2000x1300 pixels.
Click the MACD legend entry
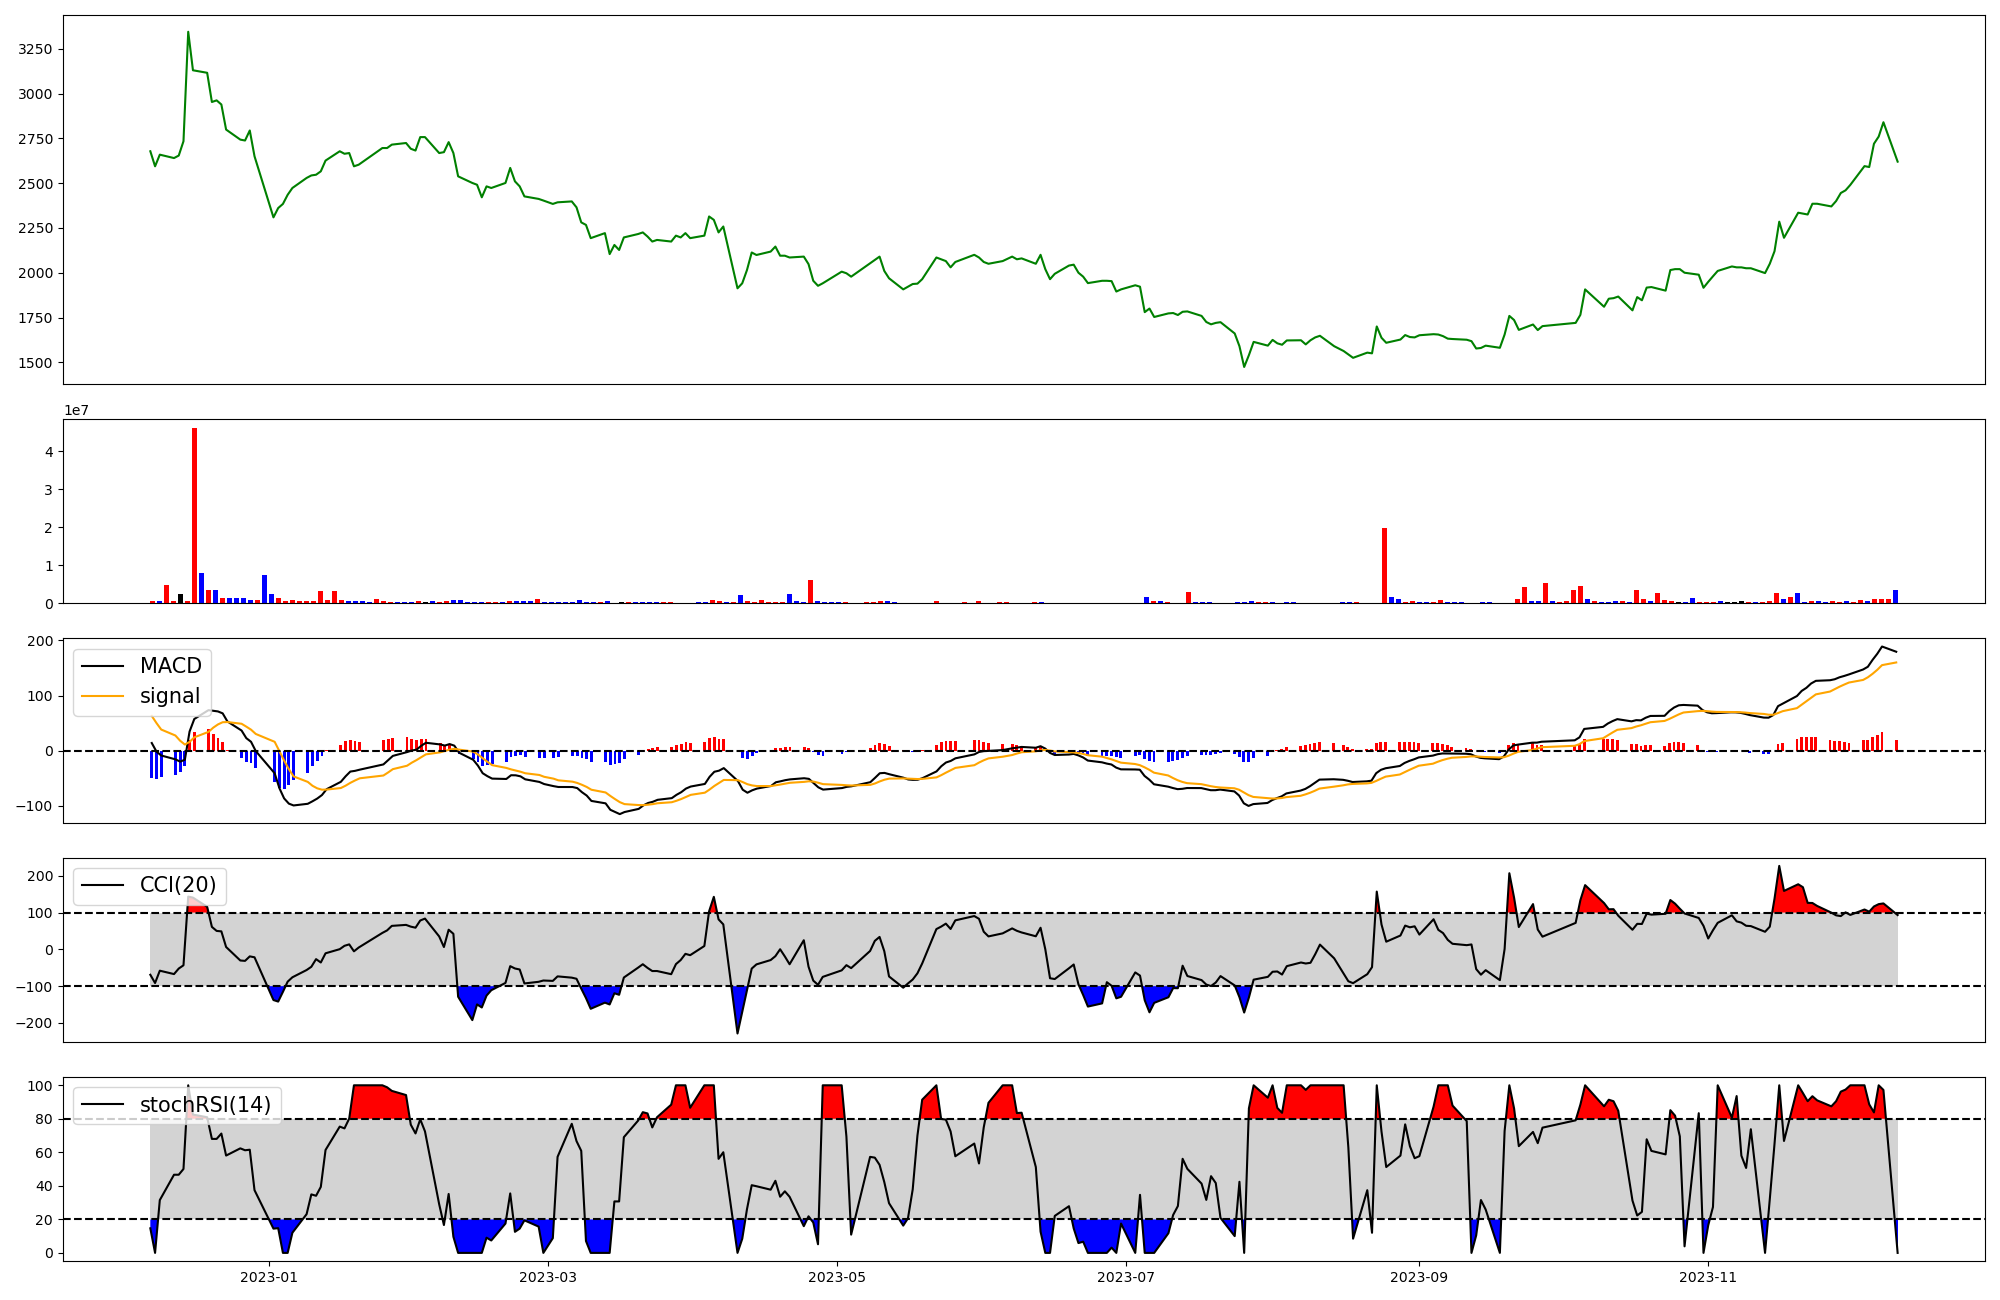pos(170,666)
